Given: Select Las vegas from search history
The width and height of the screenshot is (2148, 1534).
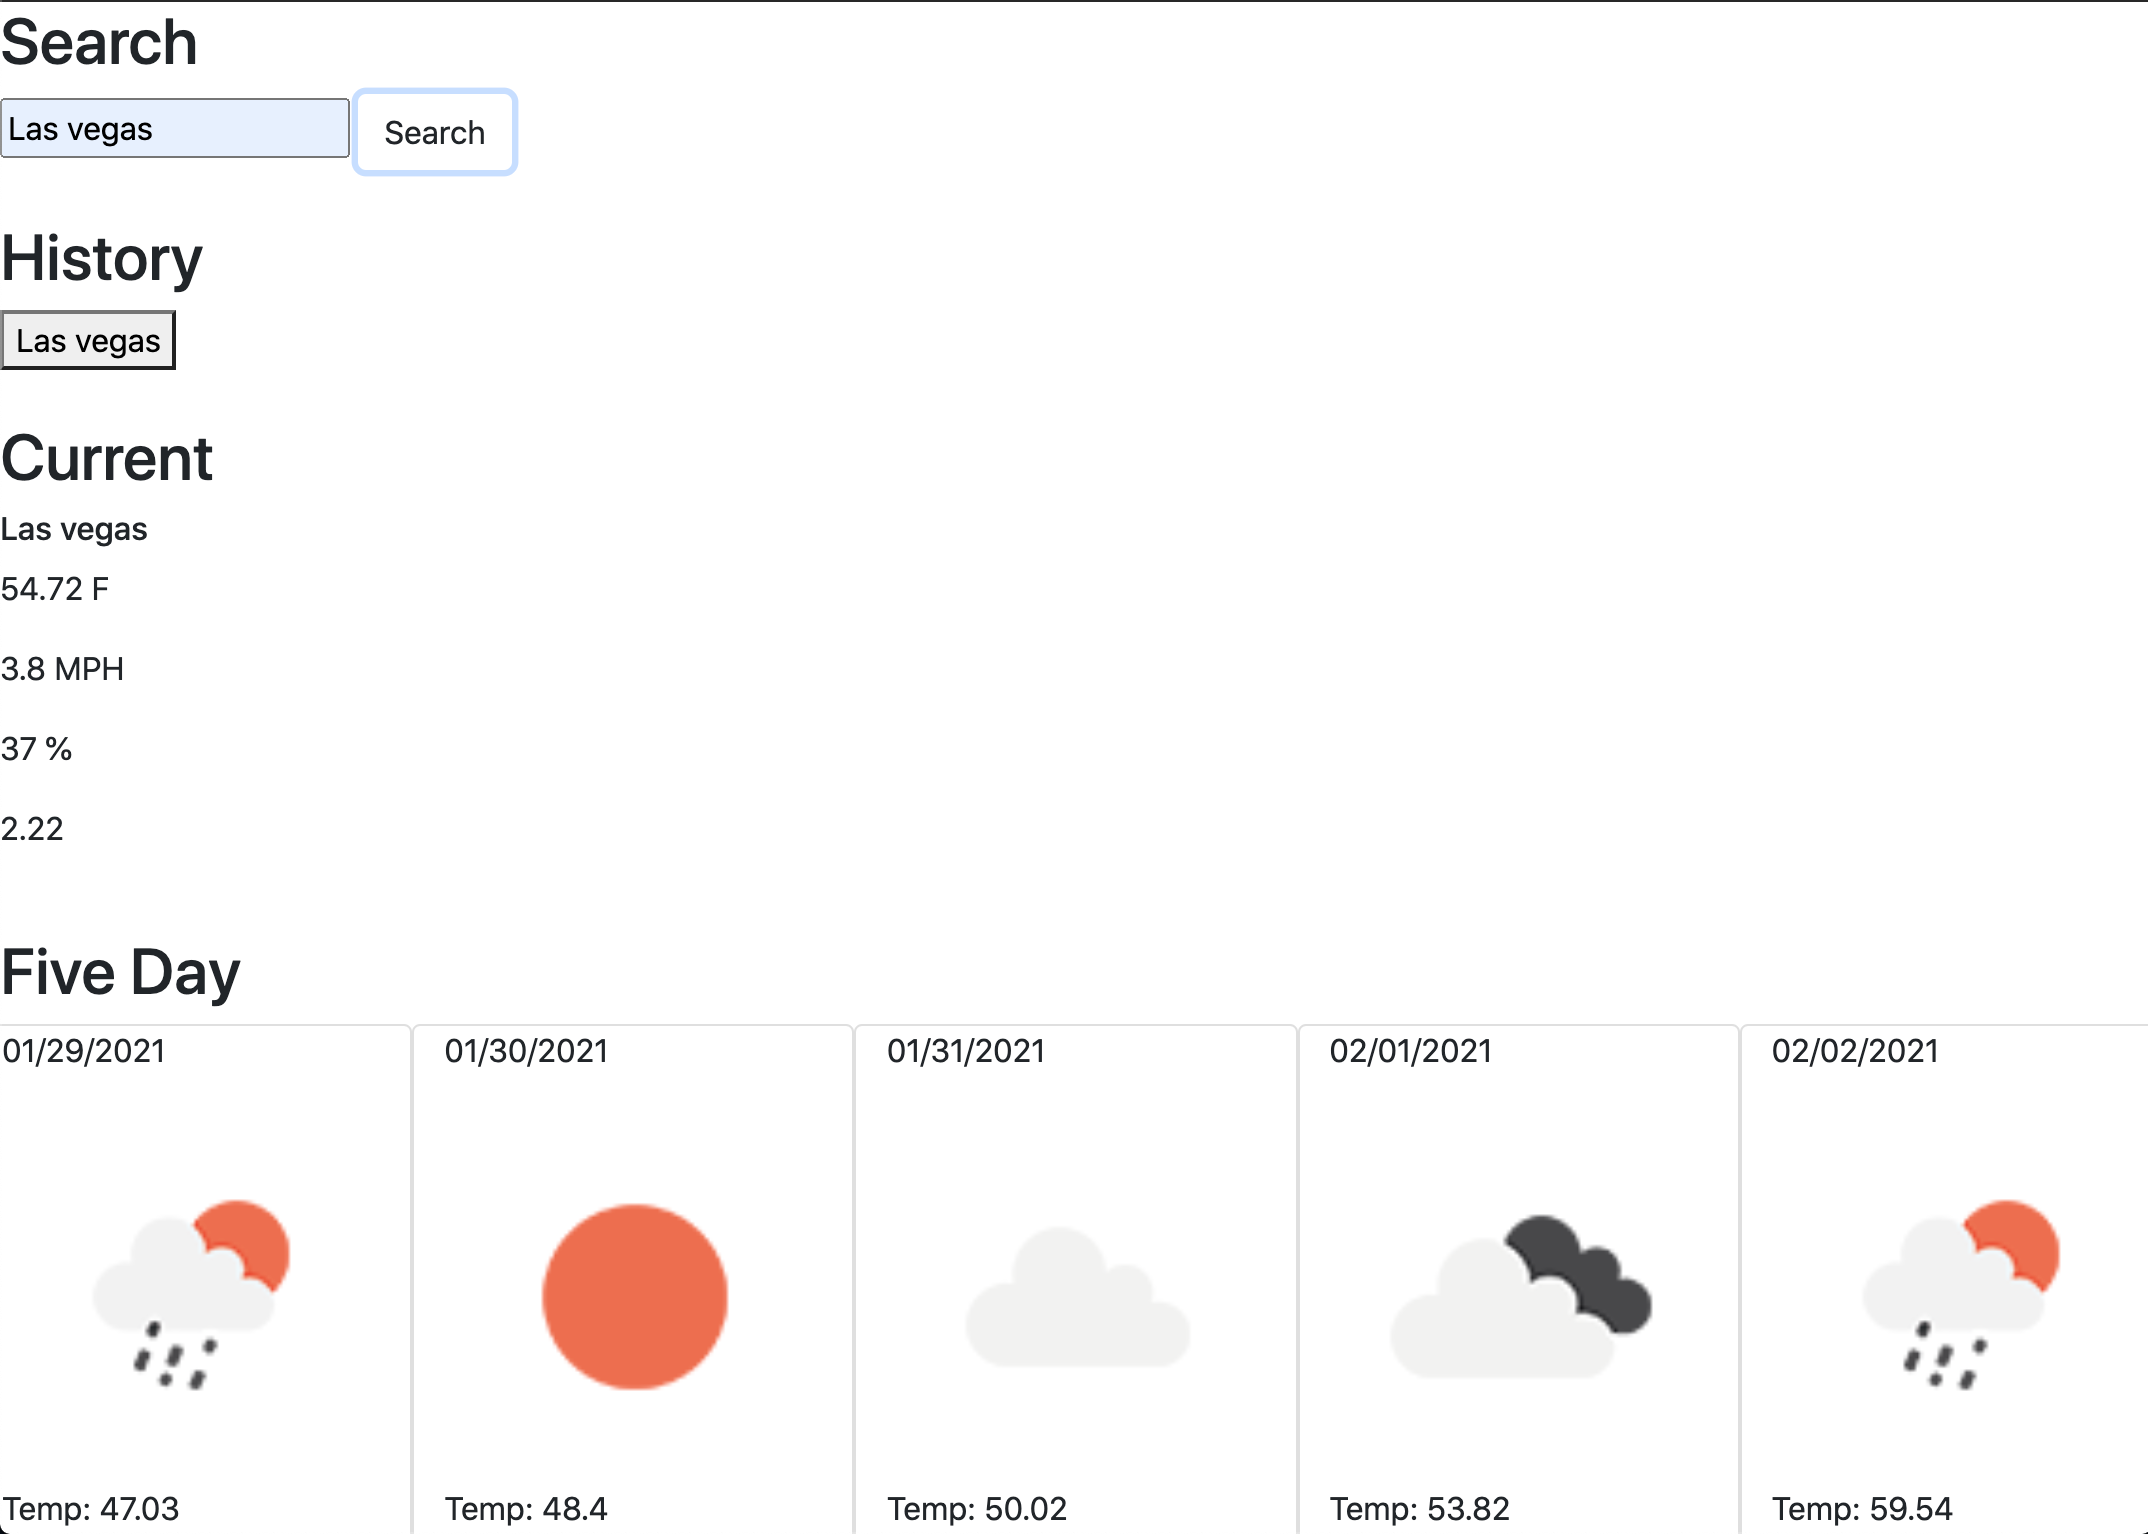Looking at the screenshot, I should click(88, 341).
